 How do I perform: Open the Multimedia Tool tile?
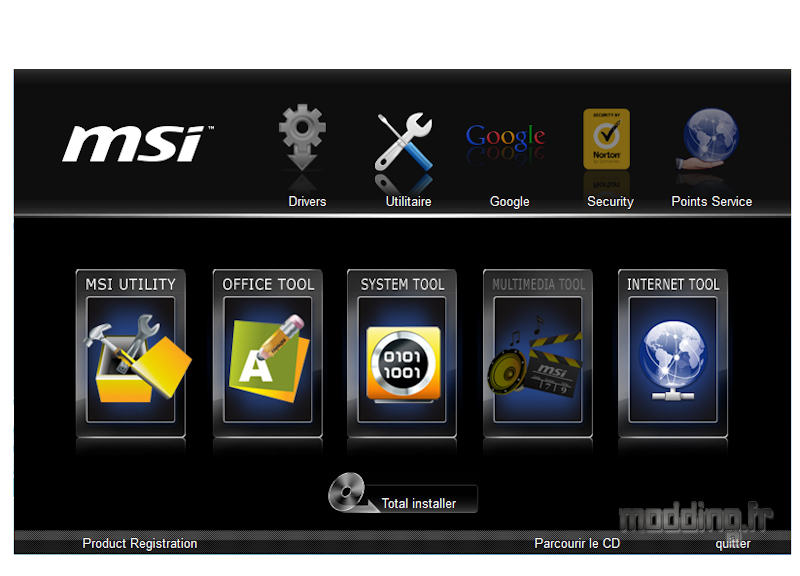pyautogui.click(x=538, y=353)
